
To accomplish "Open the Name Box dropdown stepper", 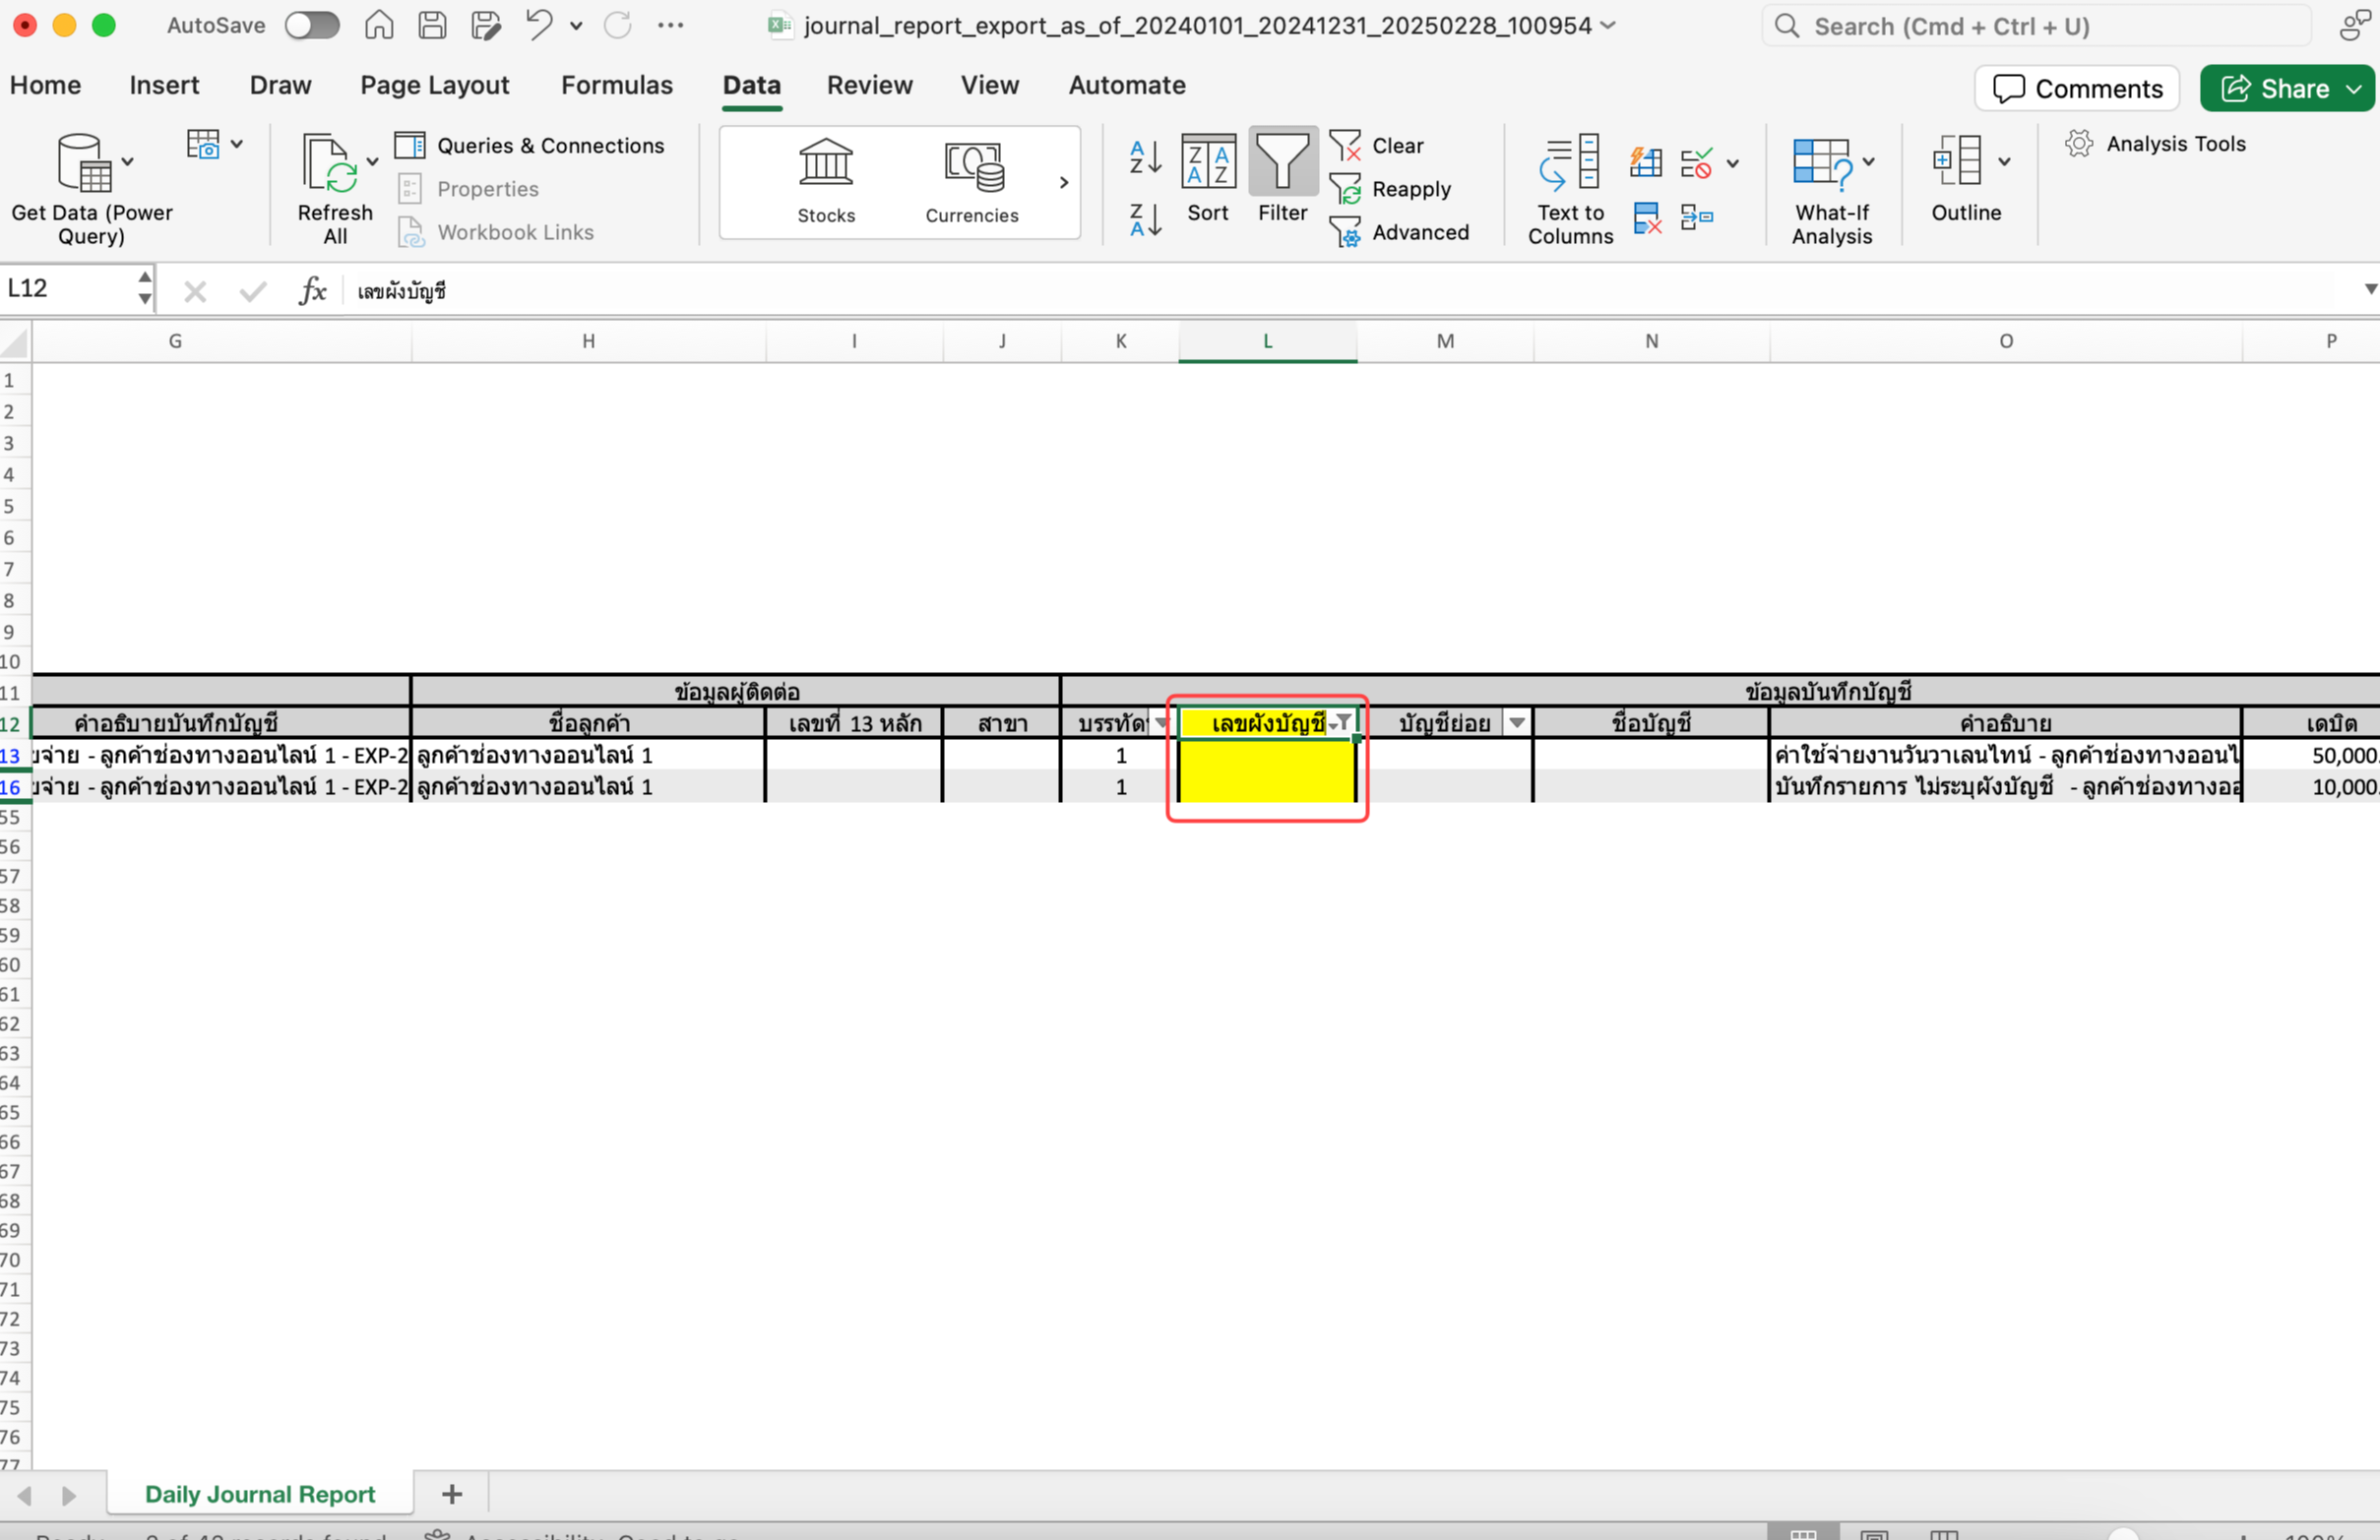I will click(145, 288).
